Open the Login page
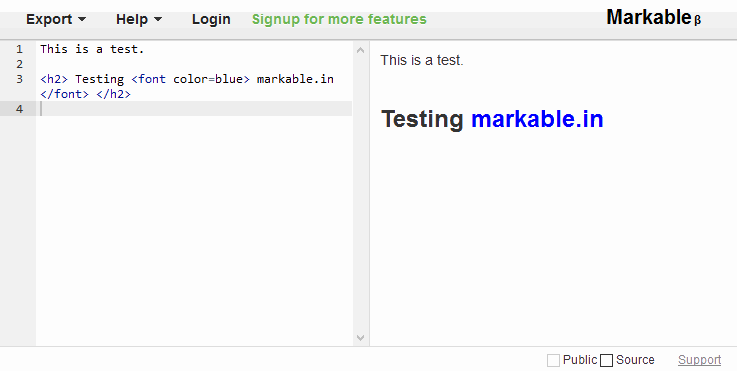The width and height of the screenshot is (737, 371). (211, 19)
